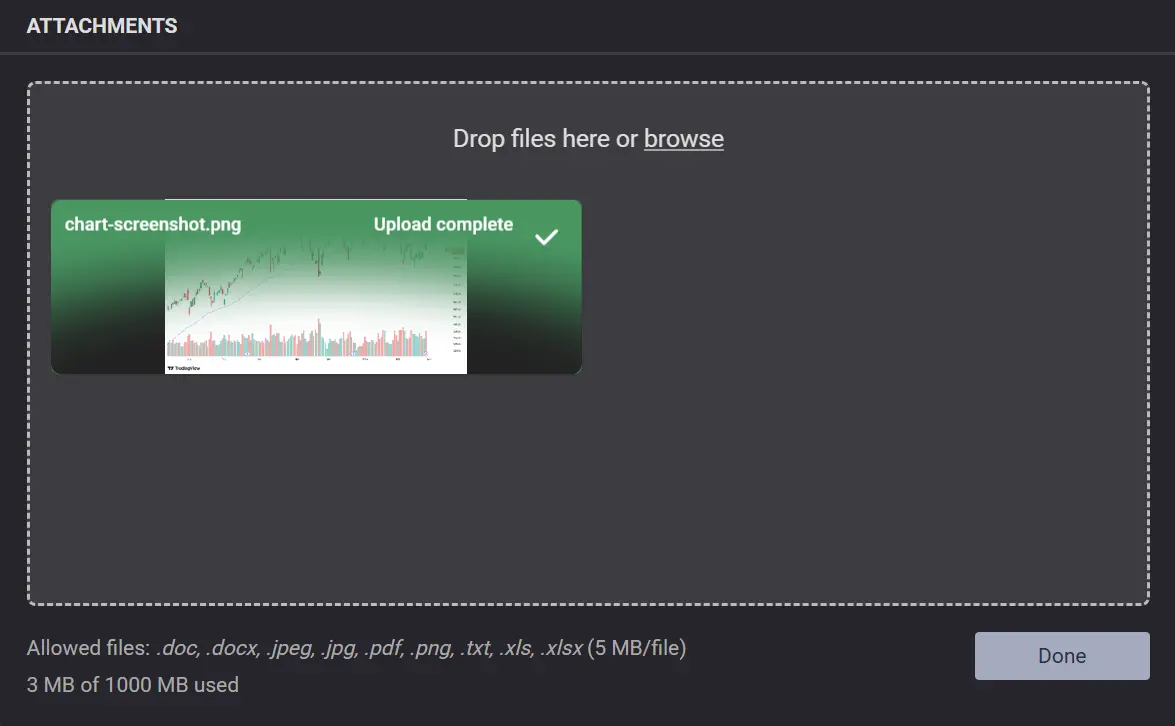Click the volume bars in the chart thumbnail
Image resolution: width=1175 pixels, height=726 pixels.
(x=300, y=343)
